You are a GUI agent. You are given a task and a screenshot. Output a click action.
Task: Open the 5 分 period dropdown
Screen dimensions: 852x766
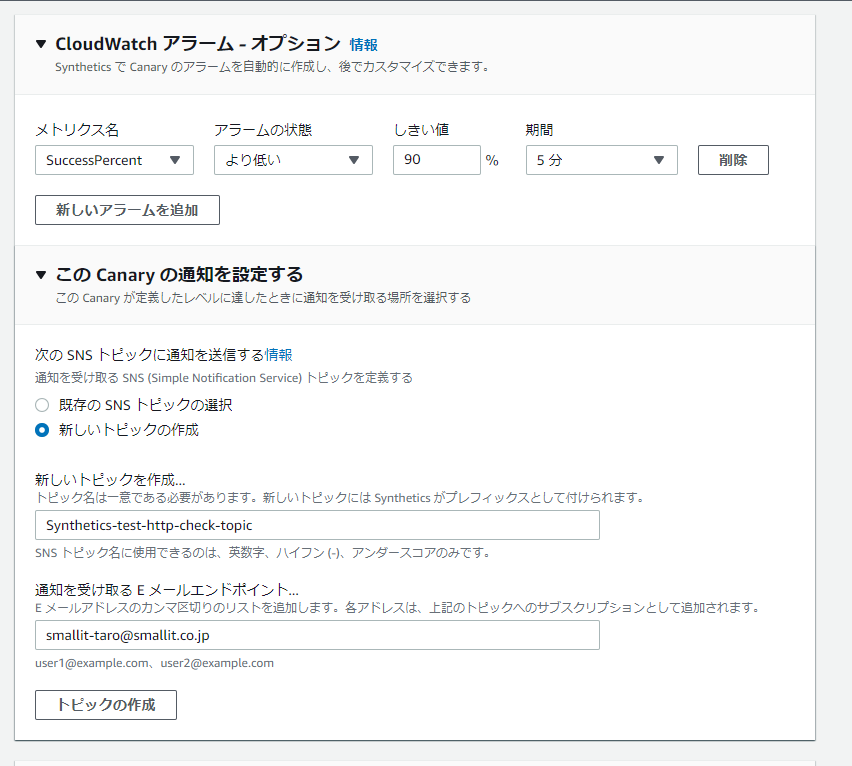tap(601, 160)
